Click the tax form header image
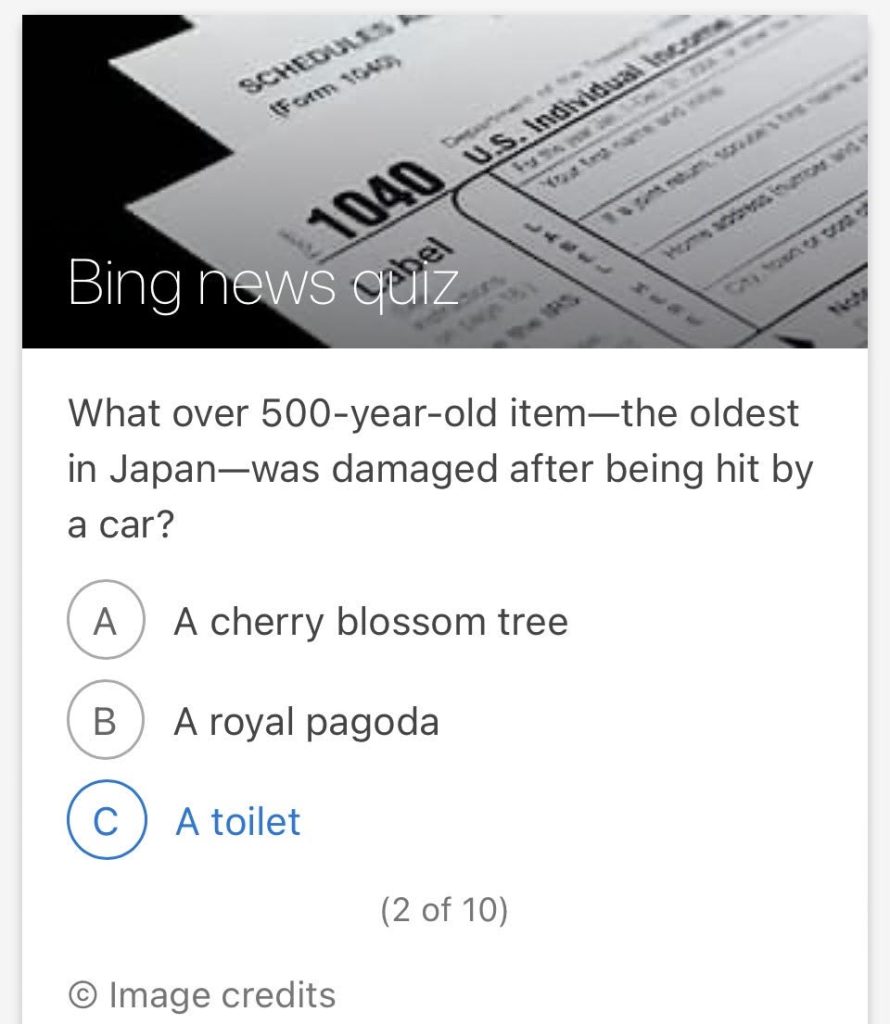 (445, 182)
